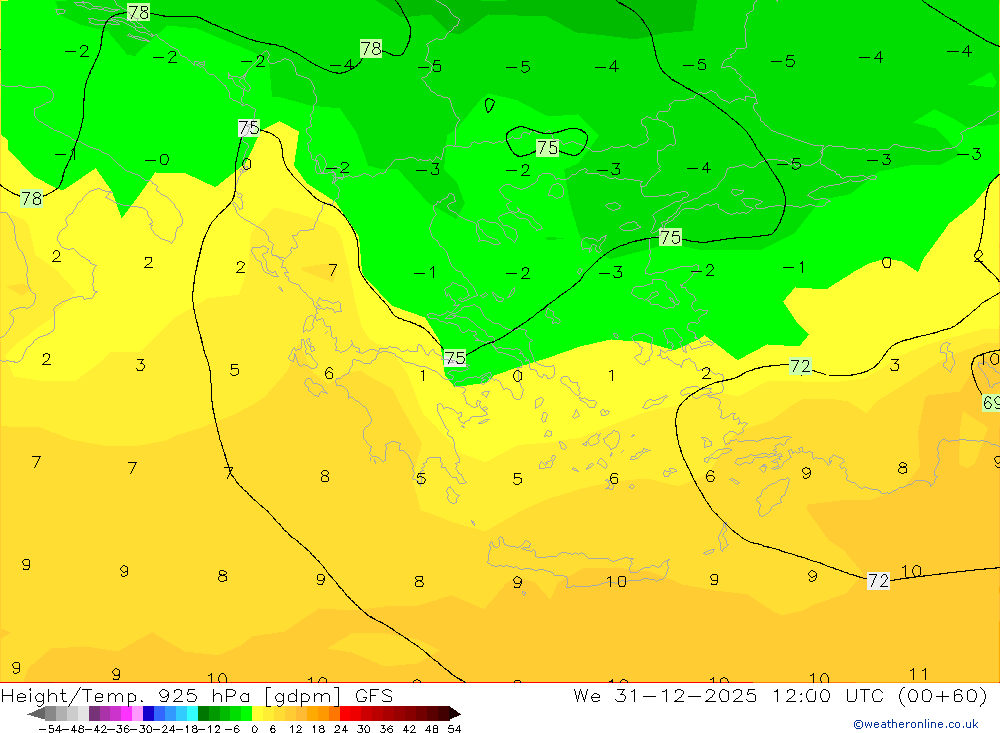Viewport: 1000px width, 733px height.
Task: Click the '11' temperature value
Action: [x=918, y=674]
